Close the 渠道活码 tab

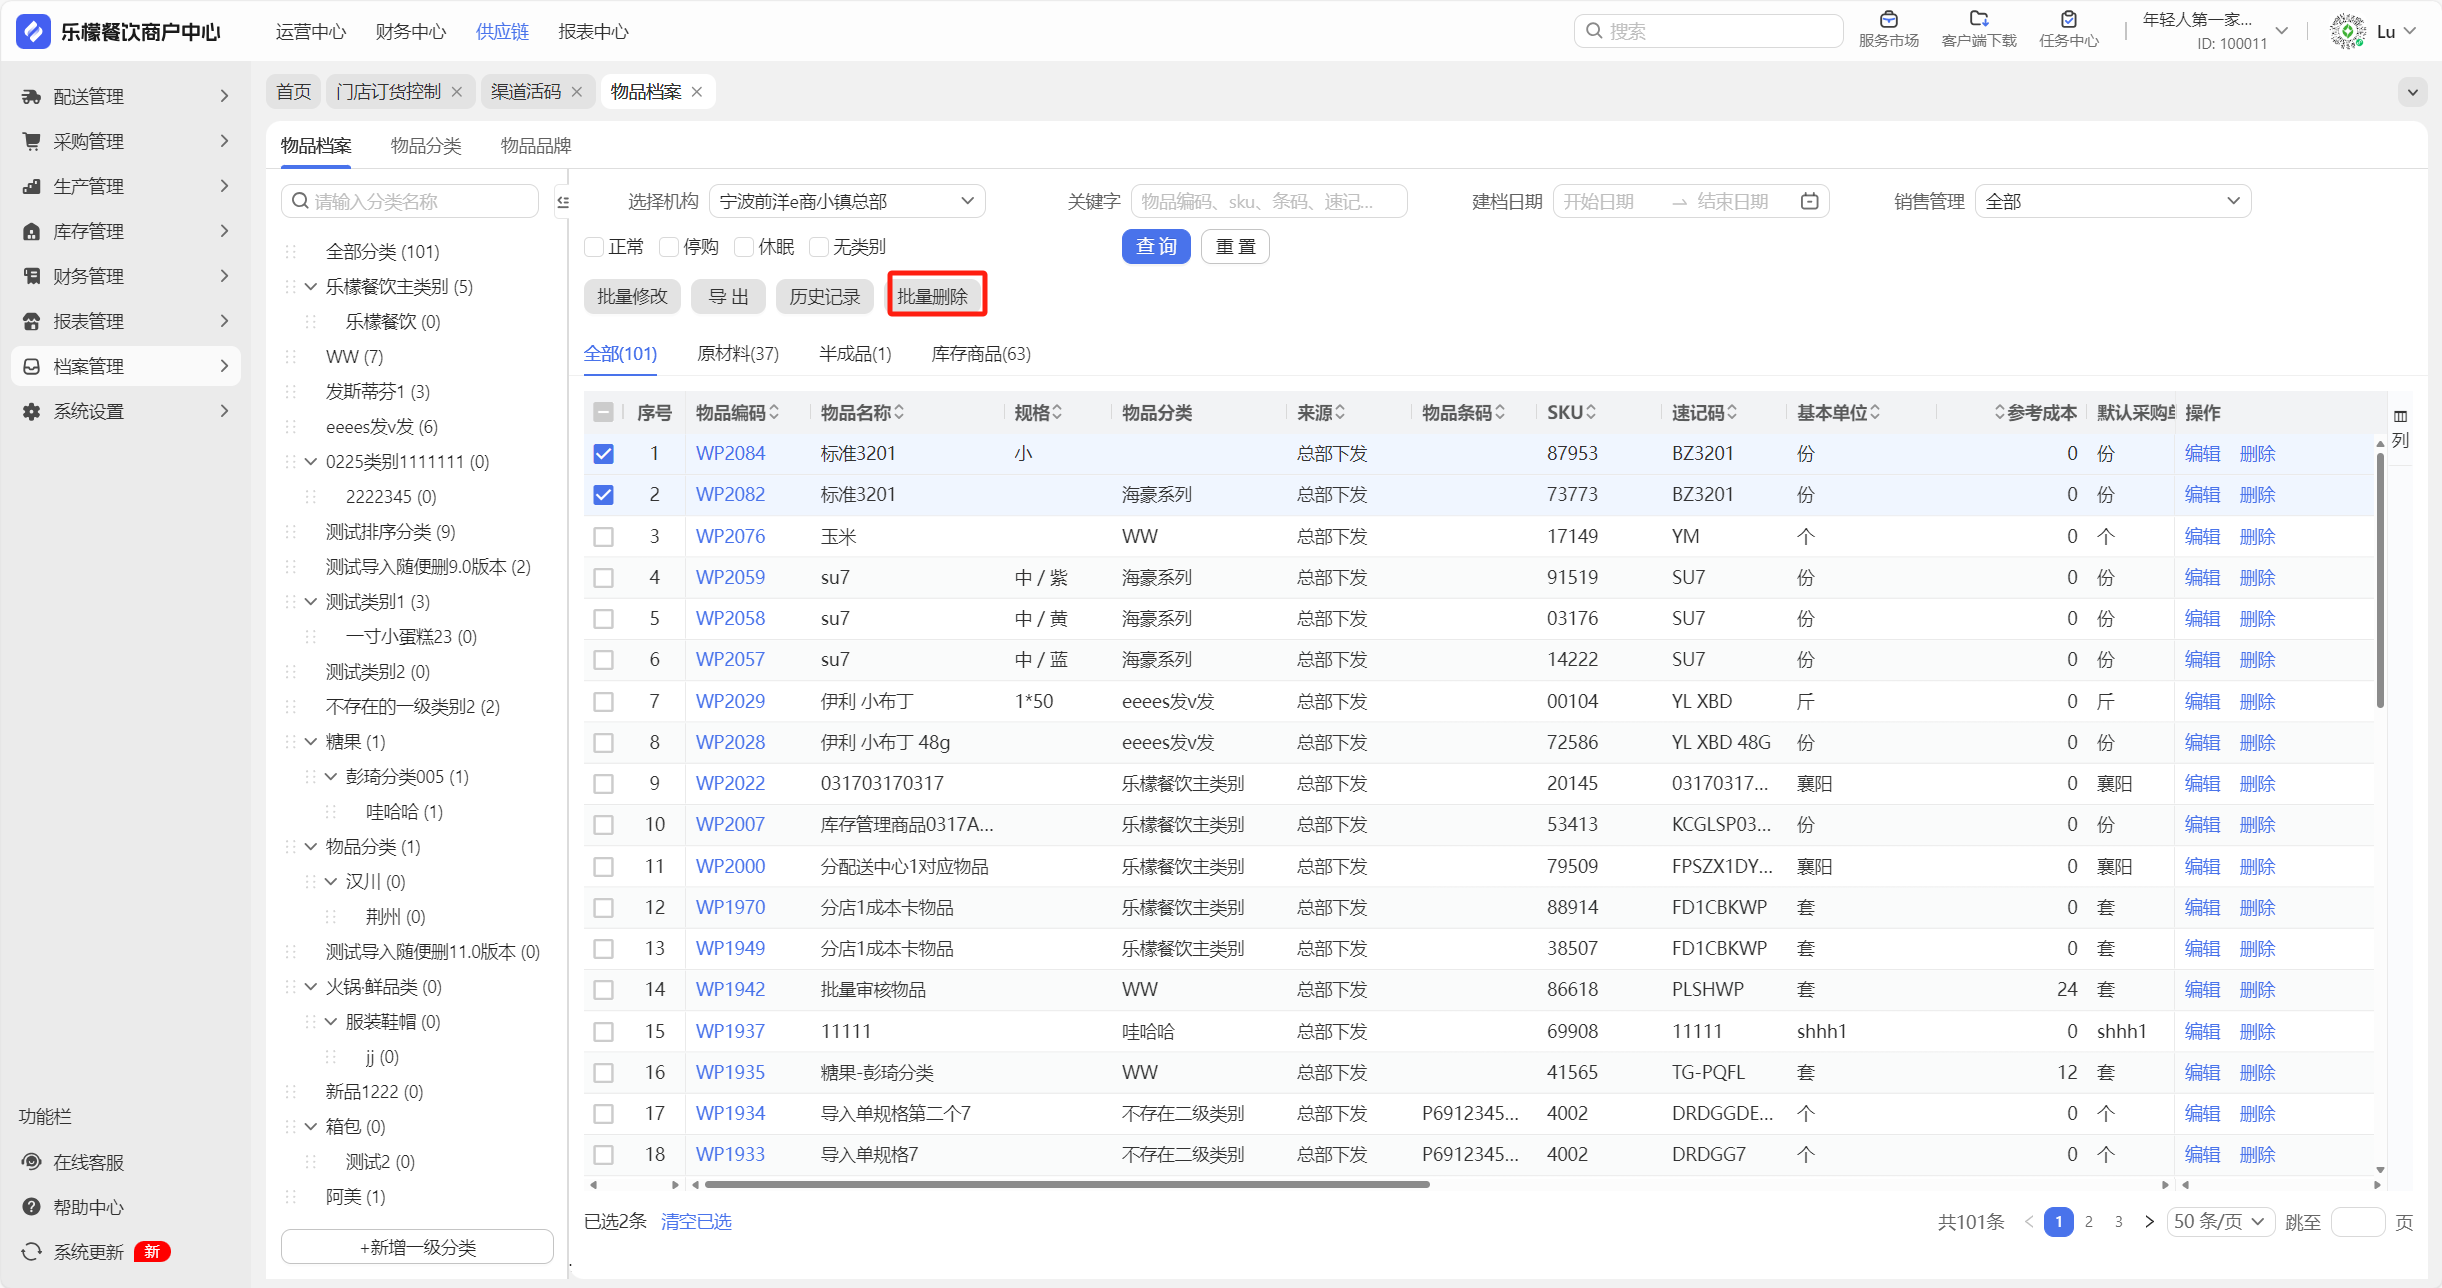577,92
